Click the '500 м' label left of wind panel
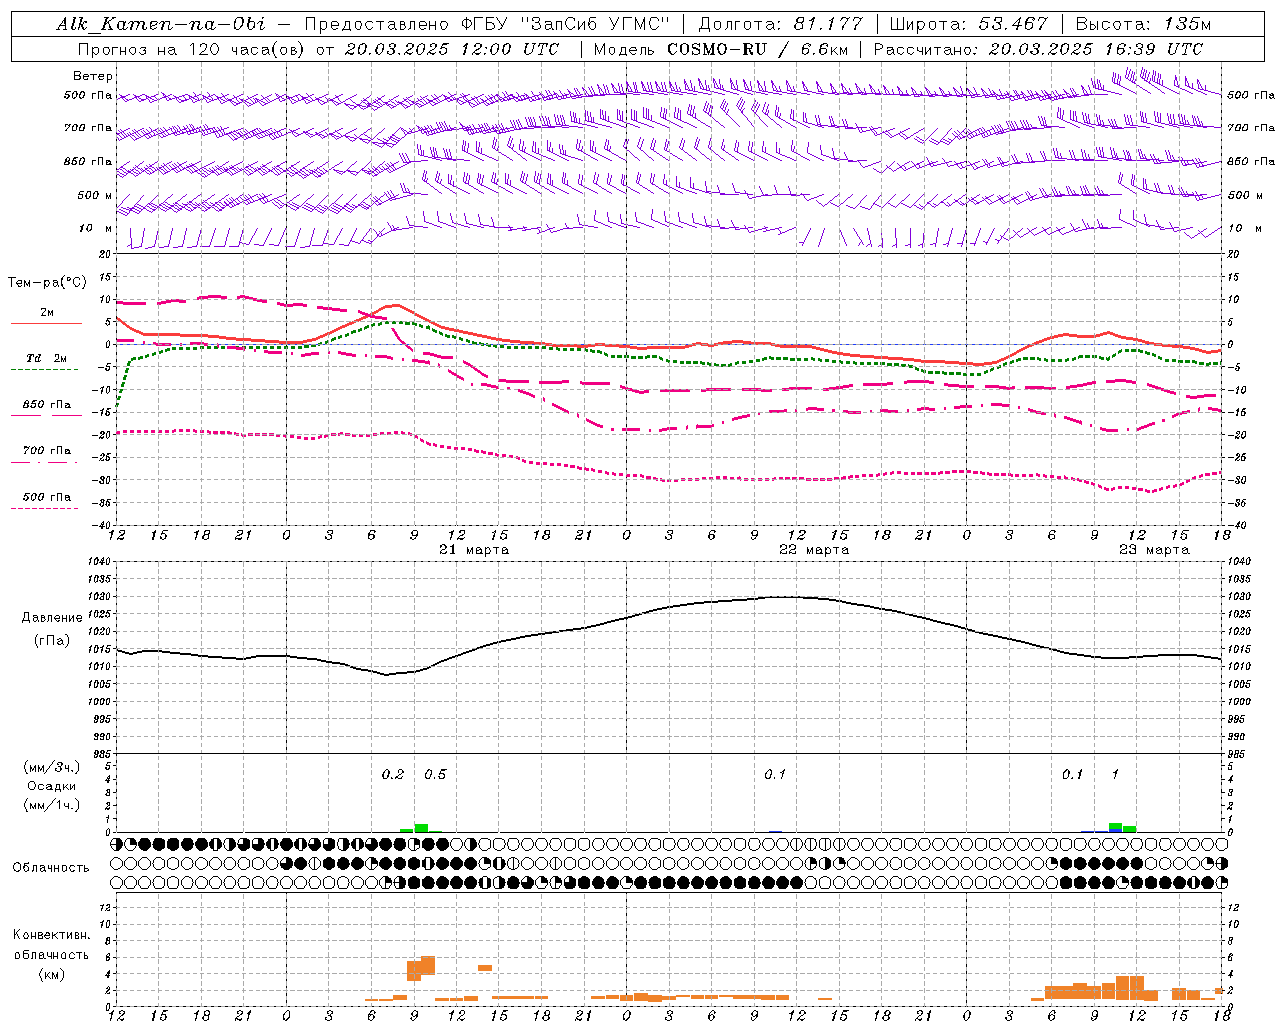1280x1024 pixels. (x=95, y=195)
